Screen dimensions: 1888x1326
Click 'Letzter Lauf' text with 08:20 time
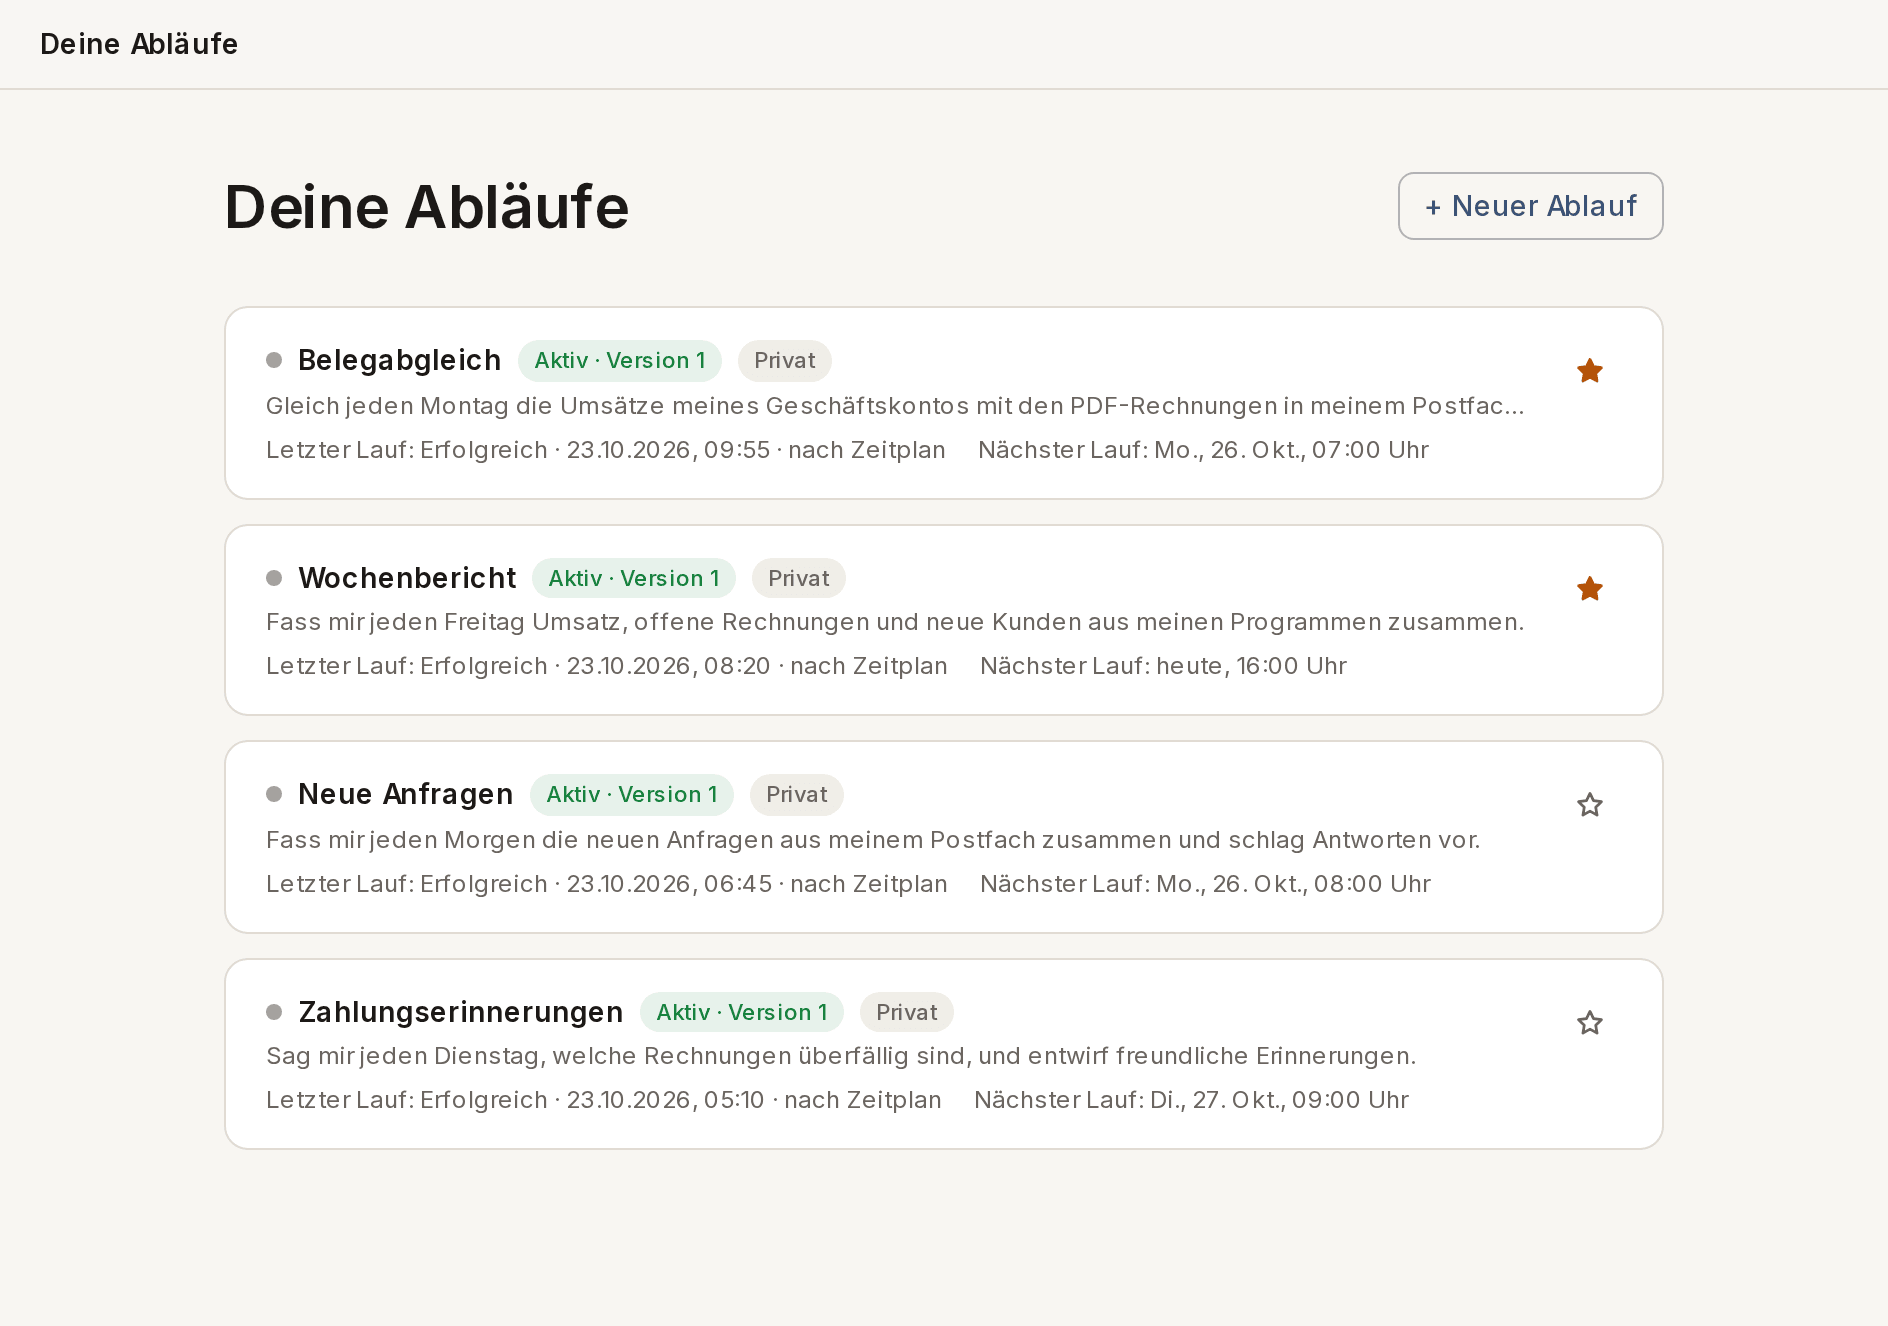(607, 666)
